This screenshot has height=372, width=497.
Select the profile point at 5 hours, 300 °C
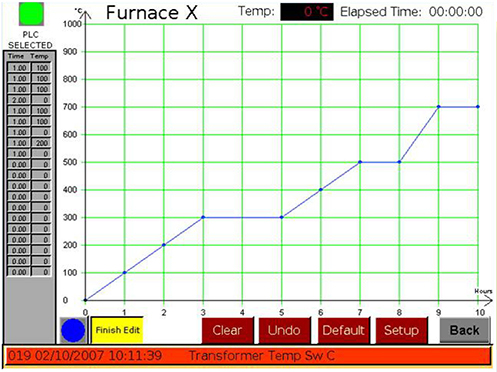coord(282,217)
